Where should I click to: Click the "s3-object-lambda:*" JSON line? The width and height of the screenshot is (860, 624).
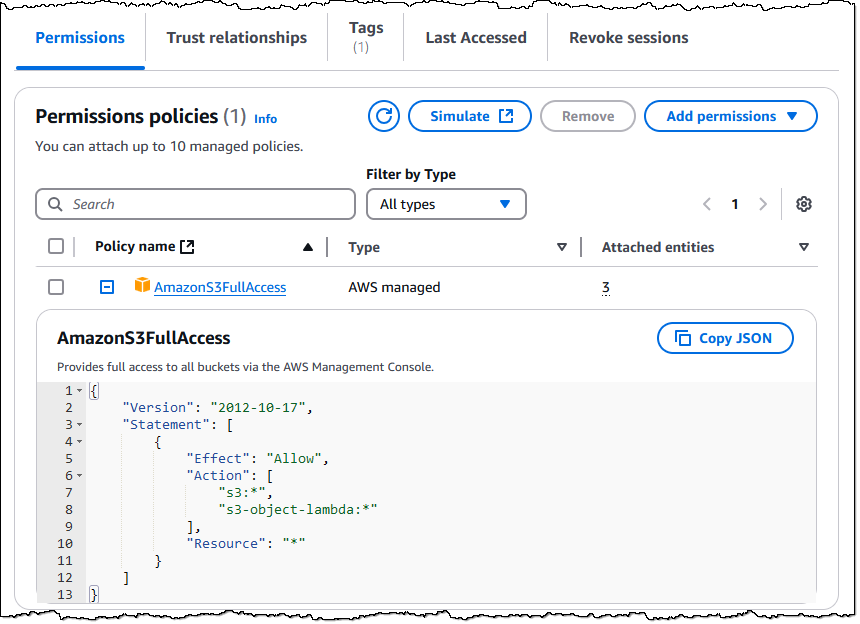298,509
